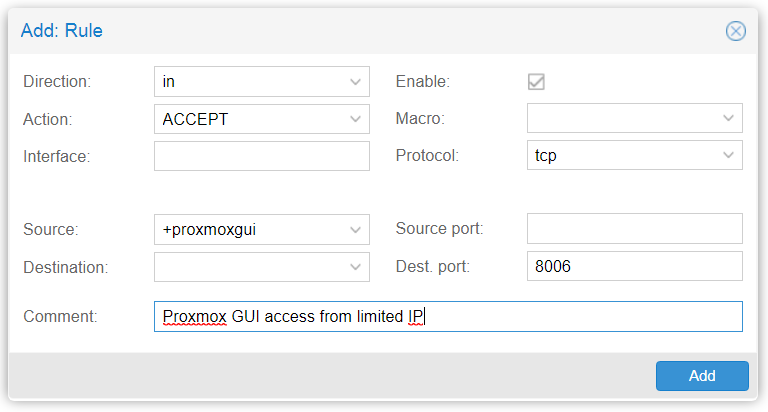Open the Macro dropdown arrow

(x=728, y=118)
